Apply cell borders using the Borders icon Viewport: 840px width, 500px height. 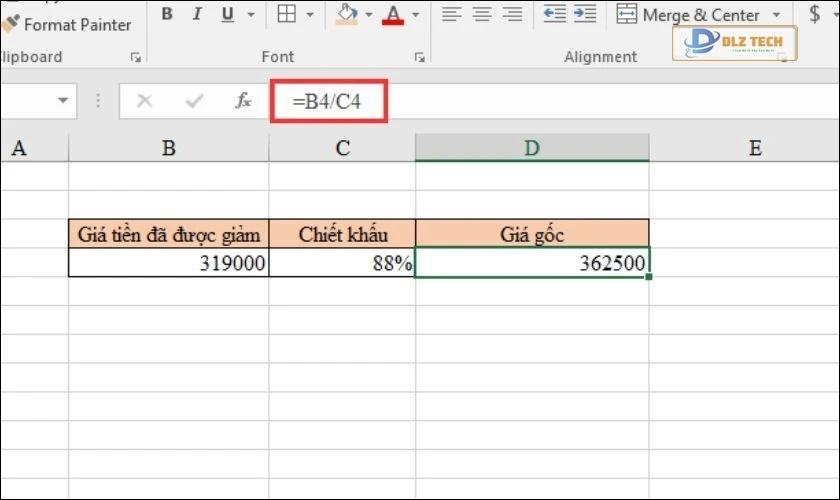[x=287, y=14]
